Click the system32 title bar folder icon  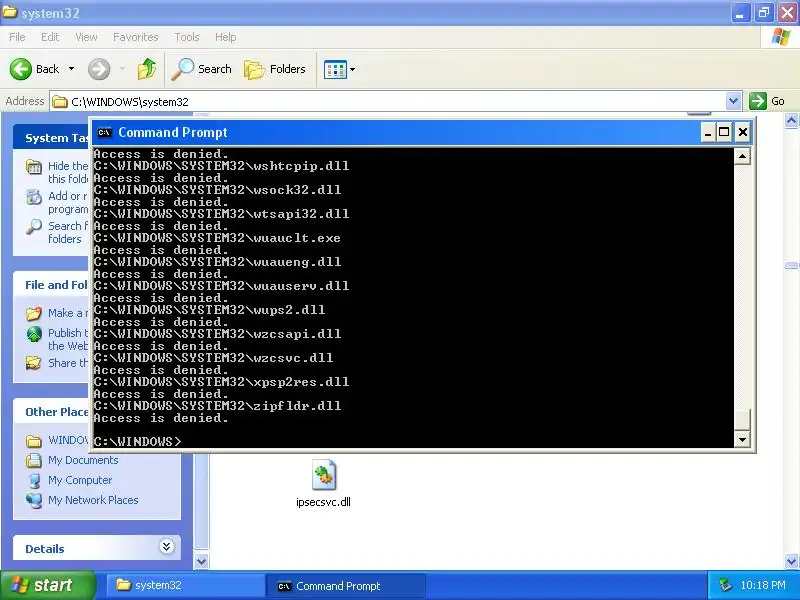pos(10,11)
